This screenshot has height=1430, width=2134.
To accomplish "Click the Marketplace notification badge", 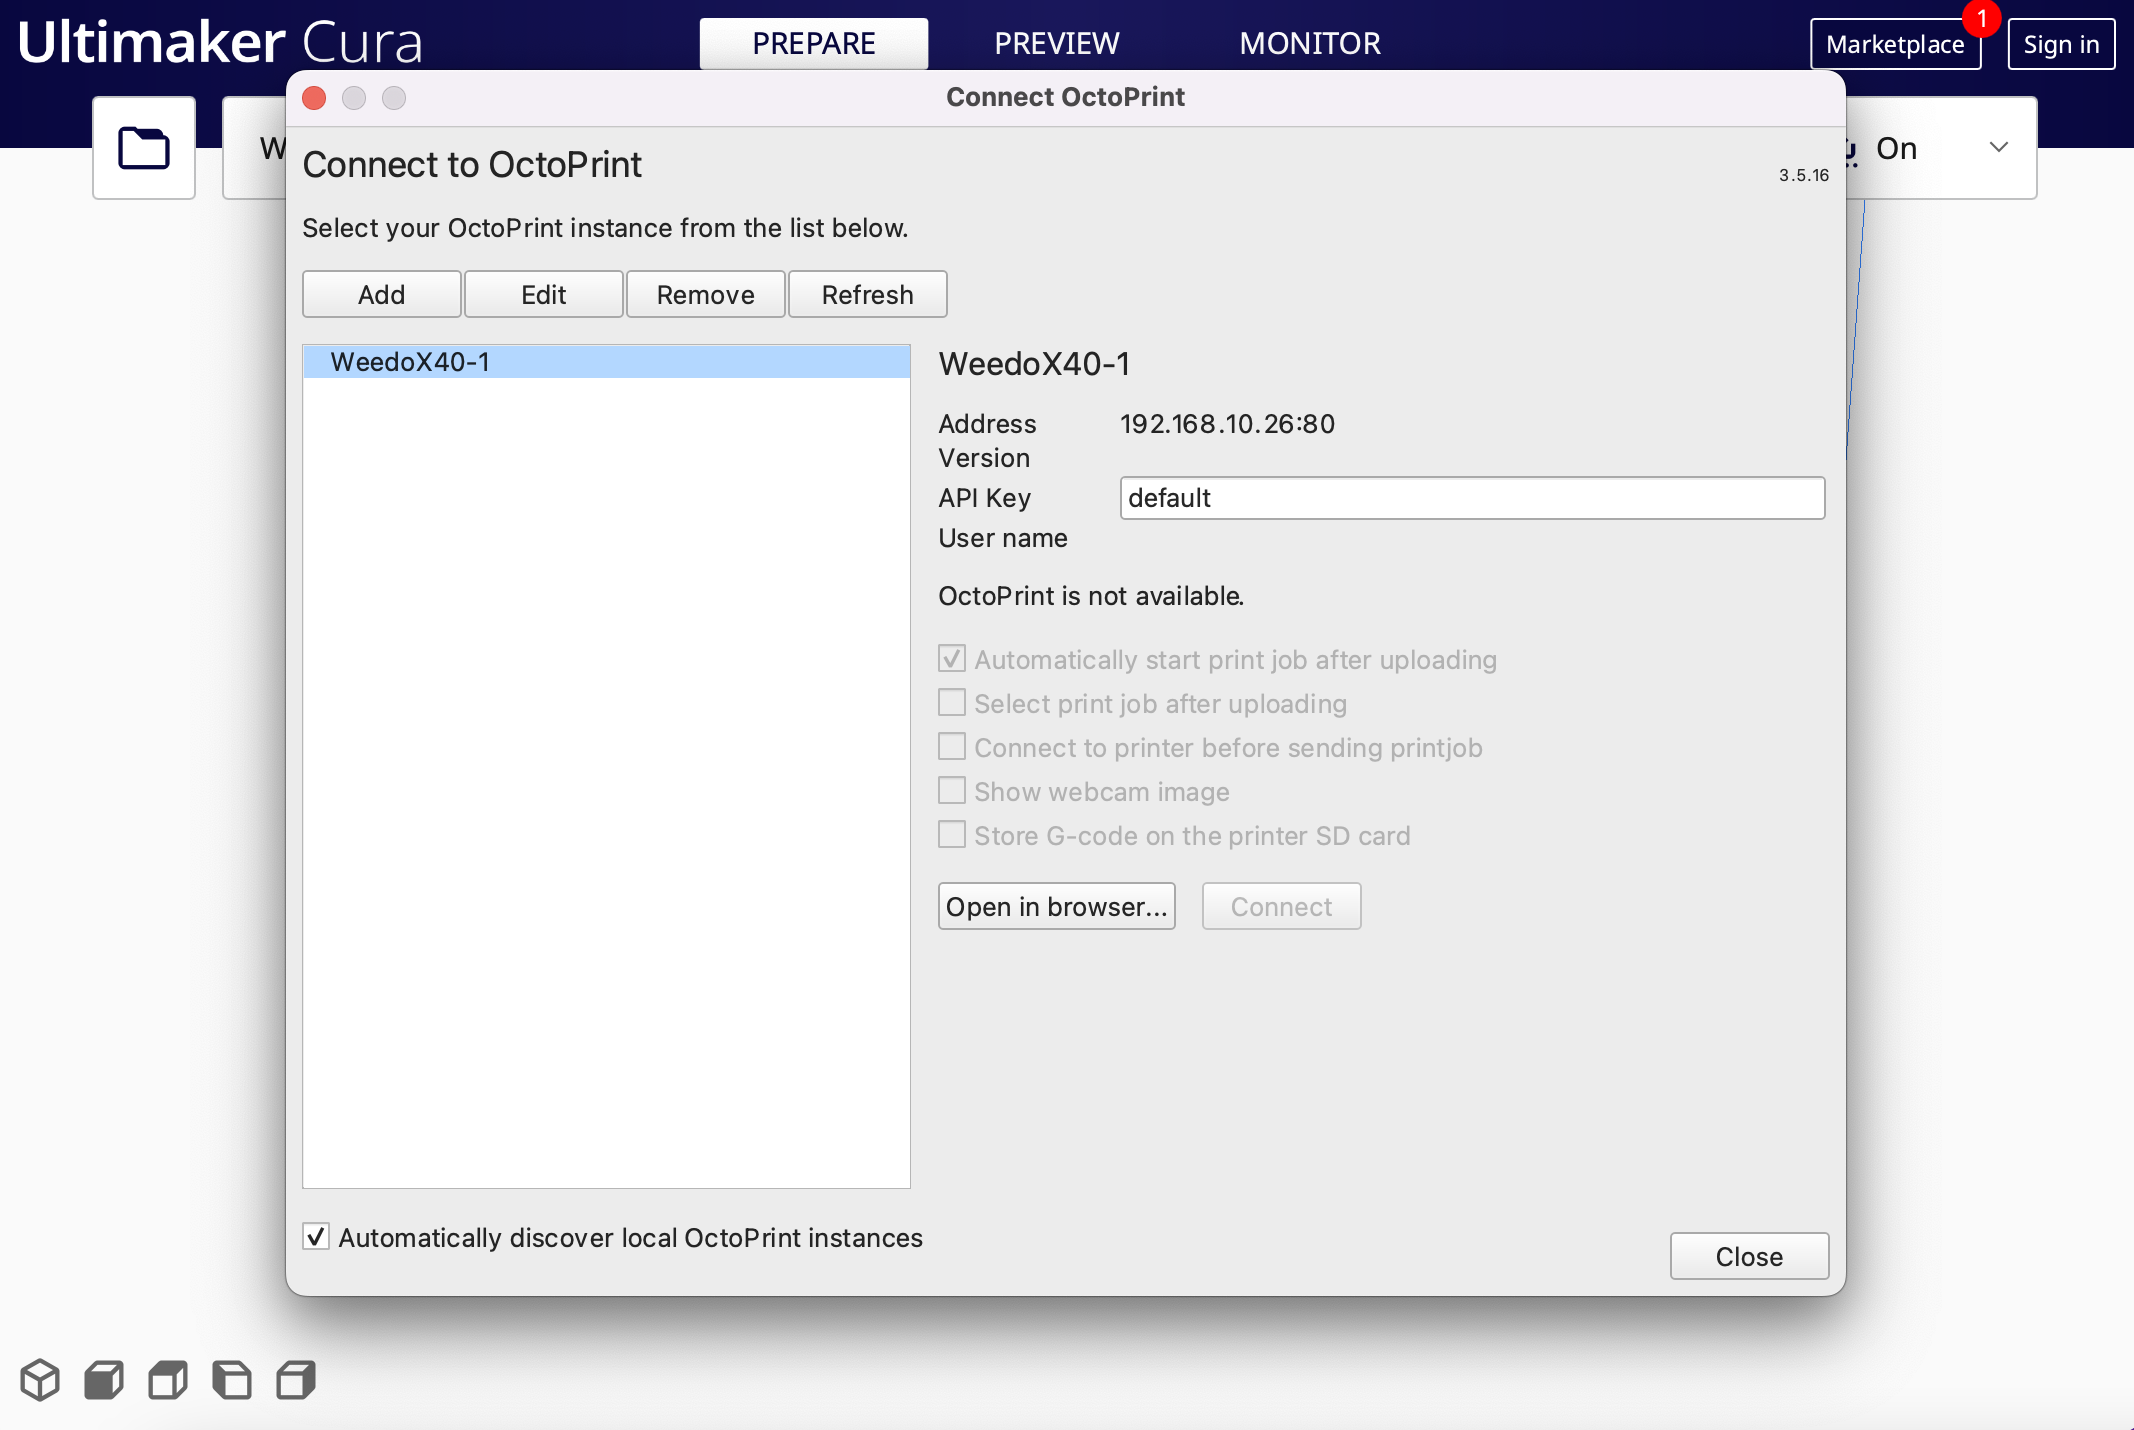I will click(1980, 18).
